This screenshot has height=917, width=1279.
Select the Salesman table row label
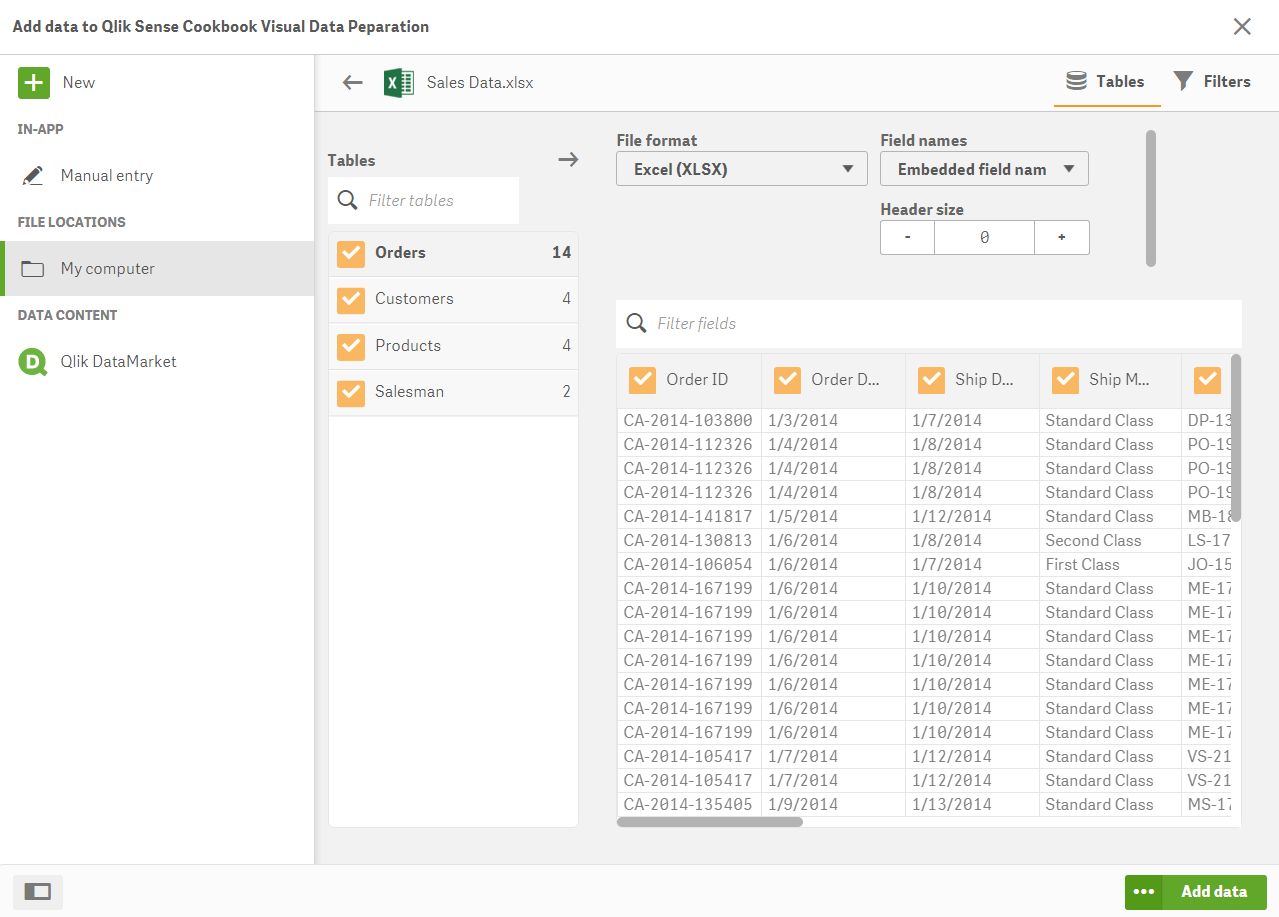click(x=409, y=392)
